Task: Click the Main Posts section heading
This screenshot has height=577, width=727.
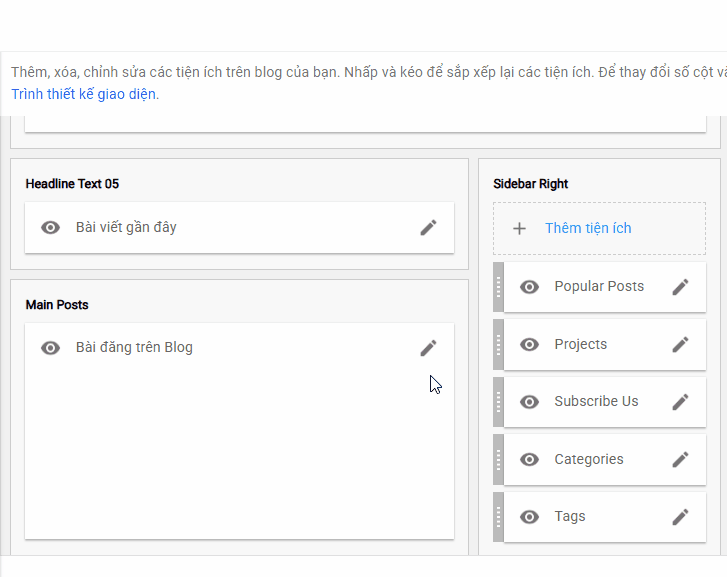Action: [57, 305]
